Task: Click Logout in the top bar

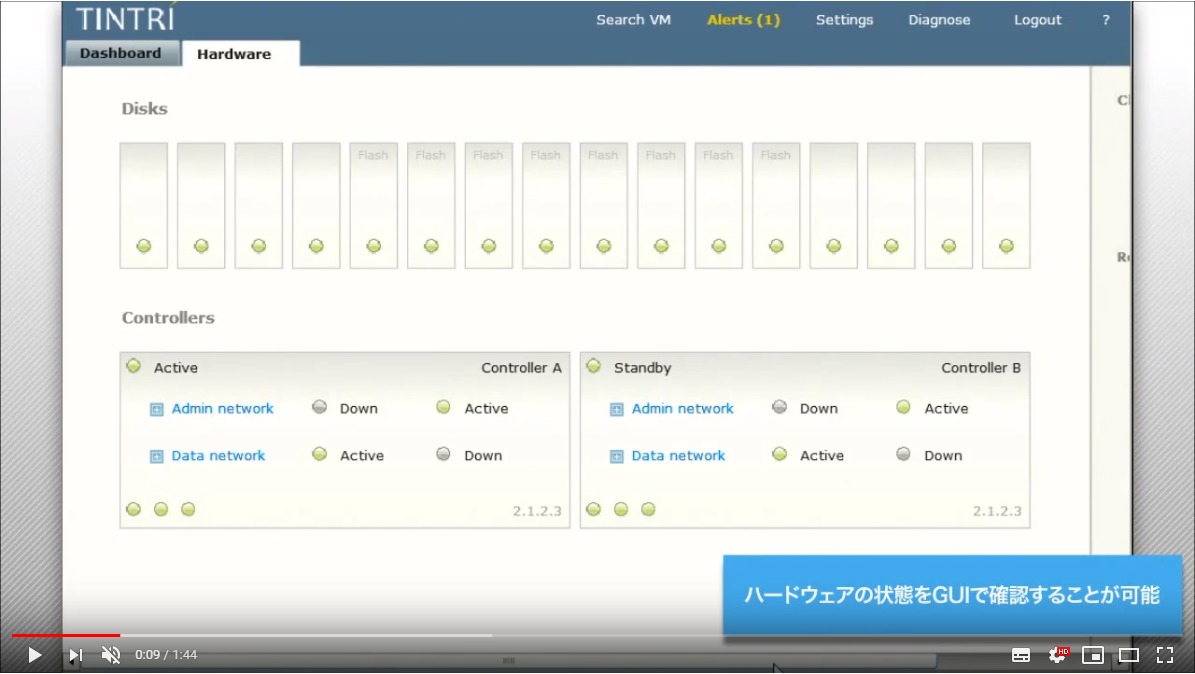Action: click(1037, 19)
